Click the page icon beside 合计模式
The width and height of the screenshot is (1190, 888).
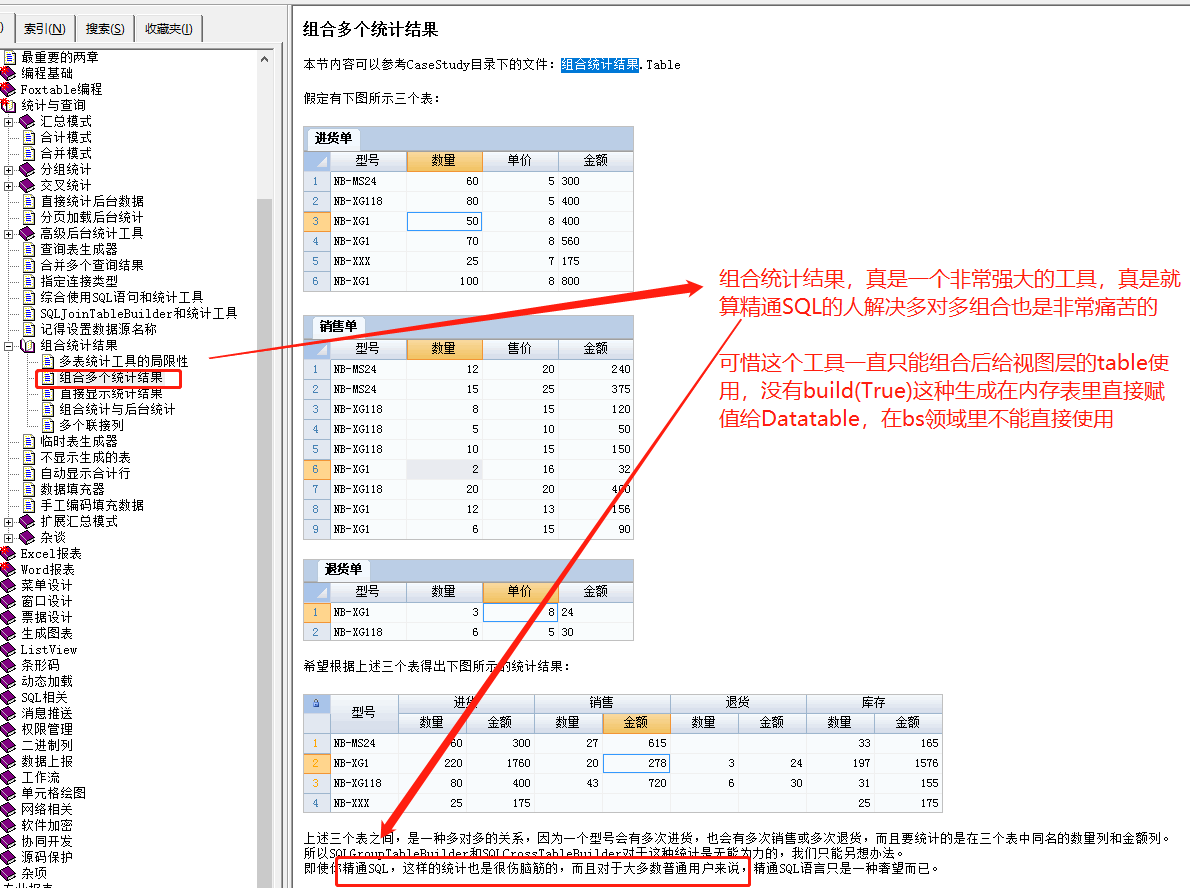(29, 137)
